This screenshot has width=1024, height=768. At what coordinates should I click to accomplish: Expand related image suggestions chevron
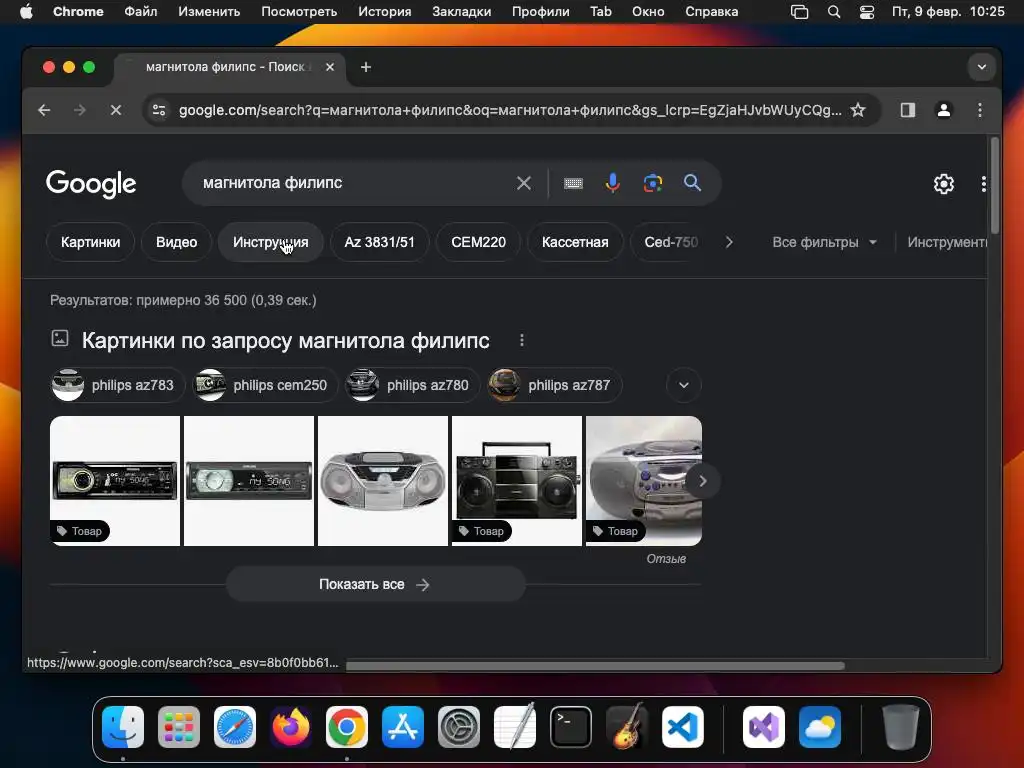click(684, 385)
